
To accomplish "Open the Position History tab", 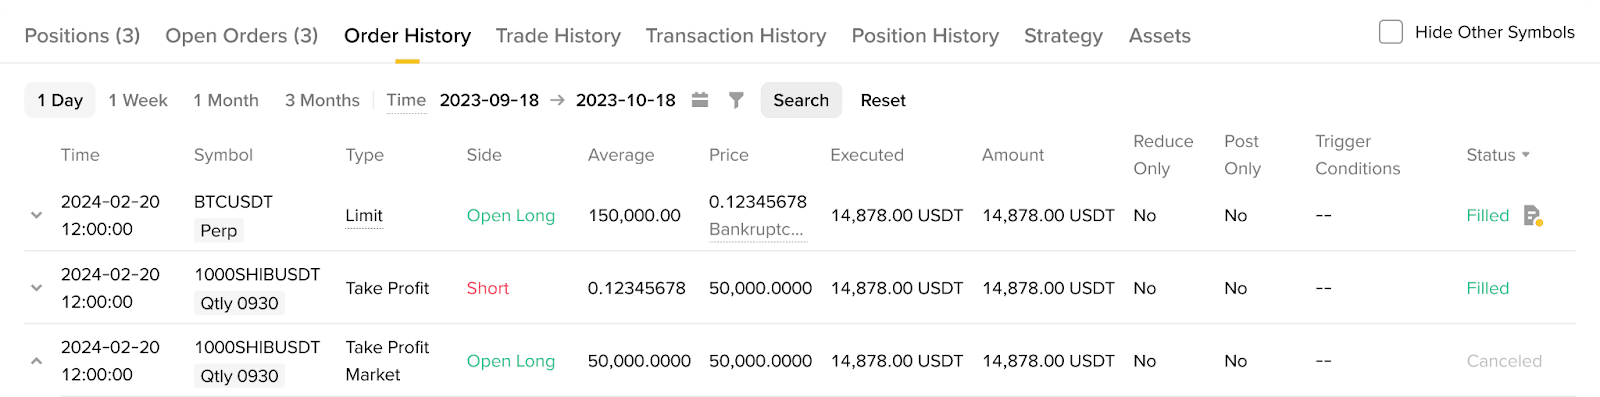I will pos(925,36).
